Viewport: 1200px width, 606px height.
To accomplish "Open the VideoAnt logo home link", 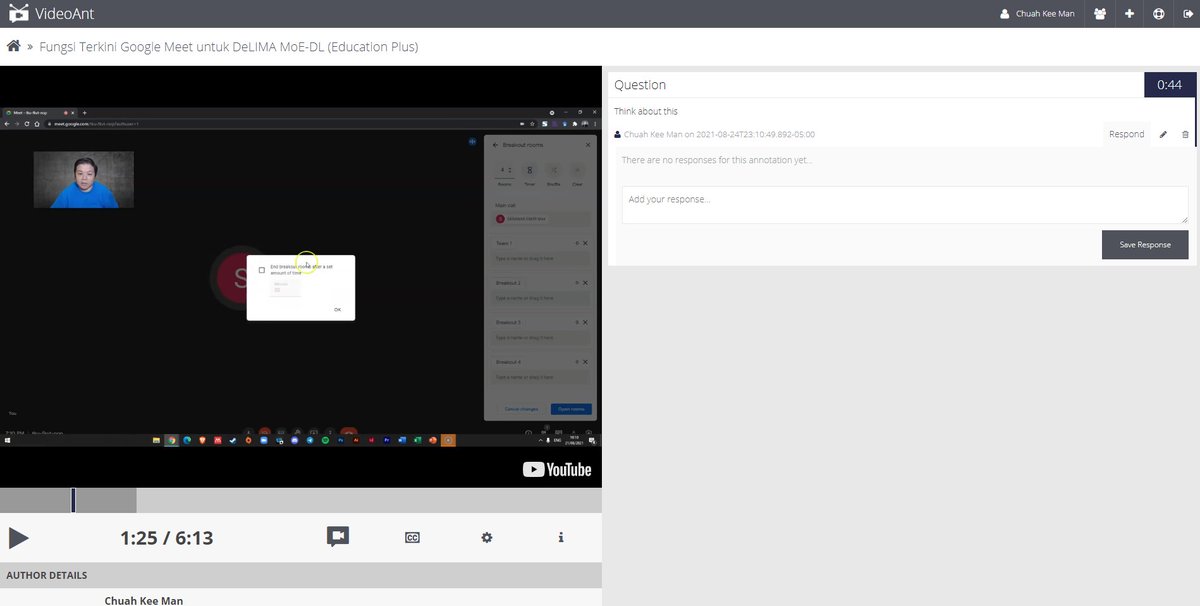I will coord(52,14).
